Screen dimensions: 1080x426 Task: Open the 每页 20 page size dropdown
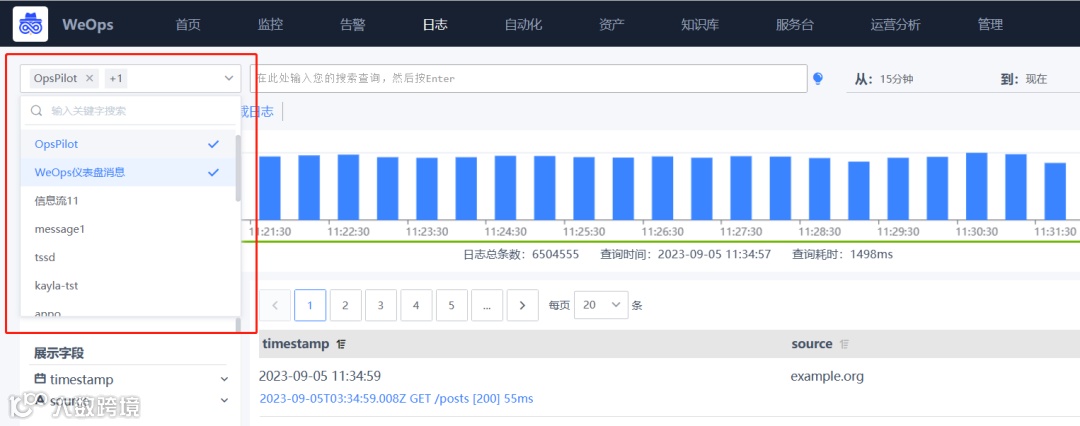click(x=601, y=305)
